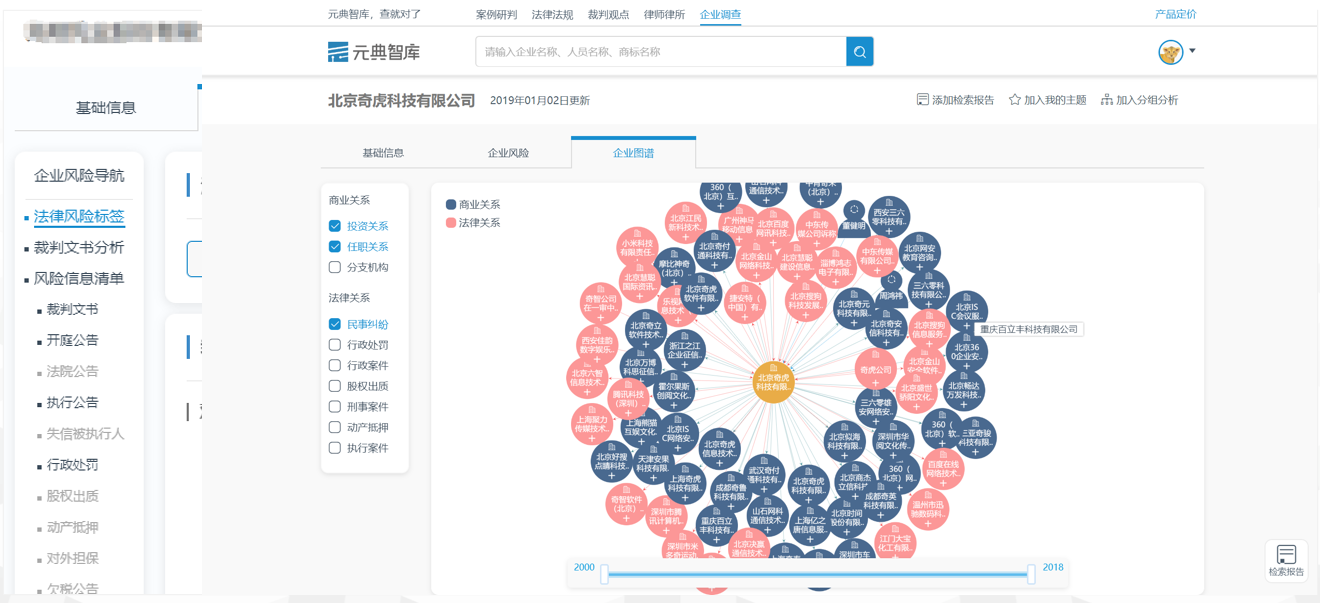Open 裁判文书分析 in the background risk navigation
1320x603 pixels.
tap(79, 248)
